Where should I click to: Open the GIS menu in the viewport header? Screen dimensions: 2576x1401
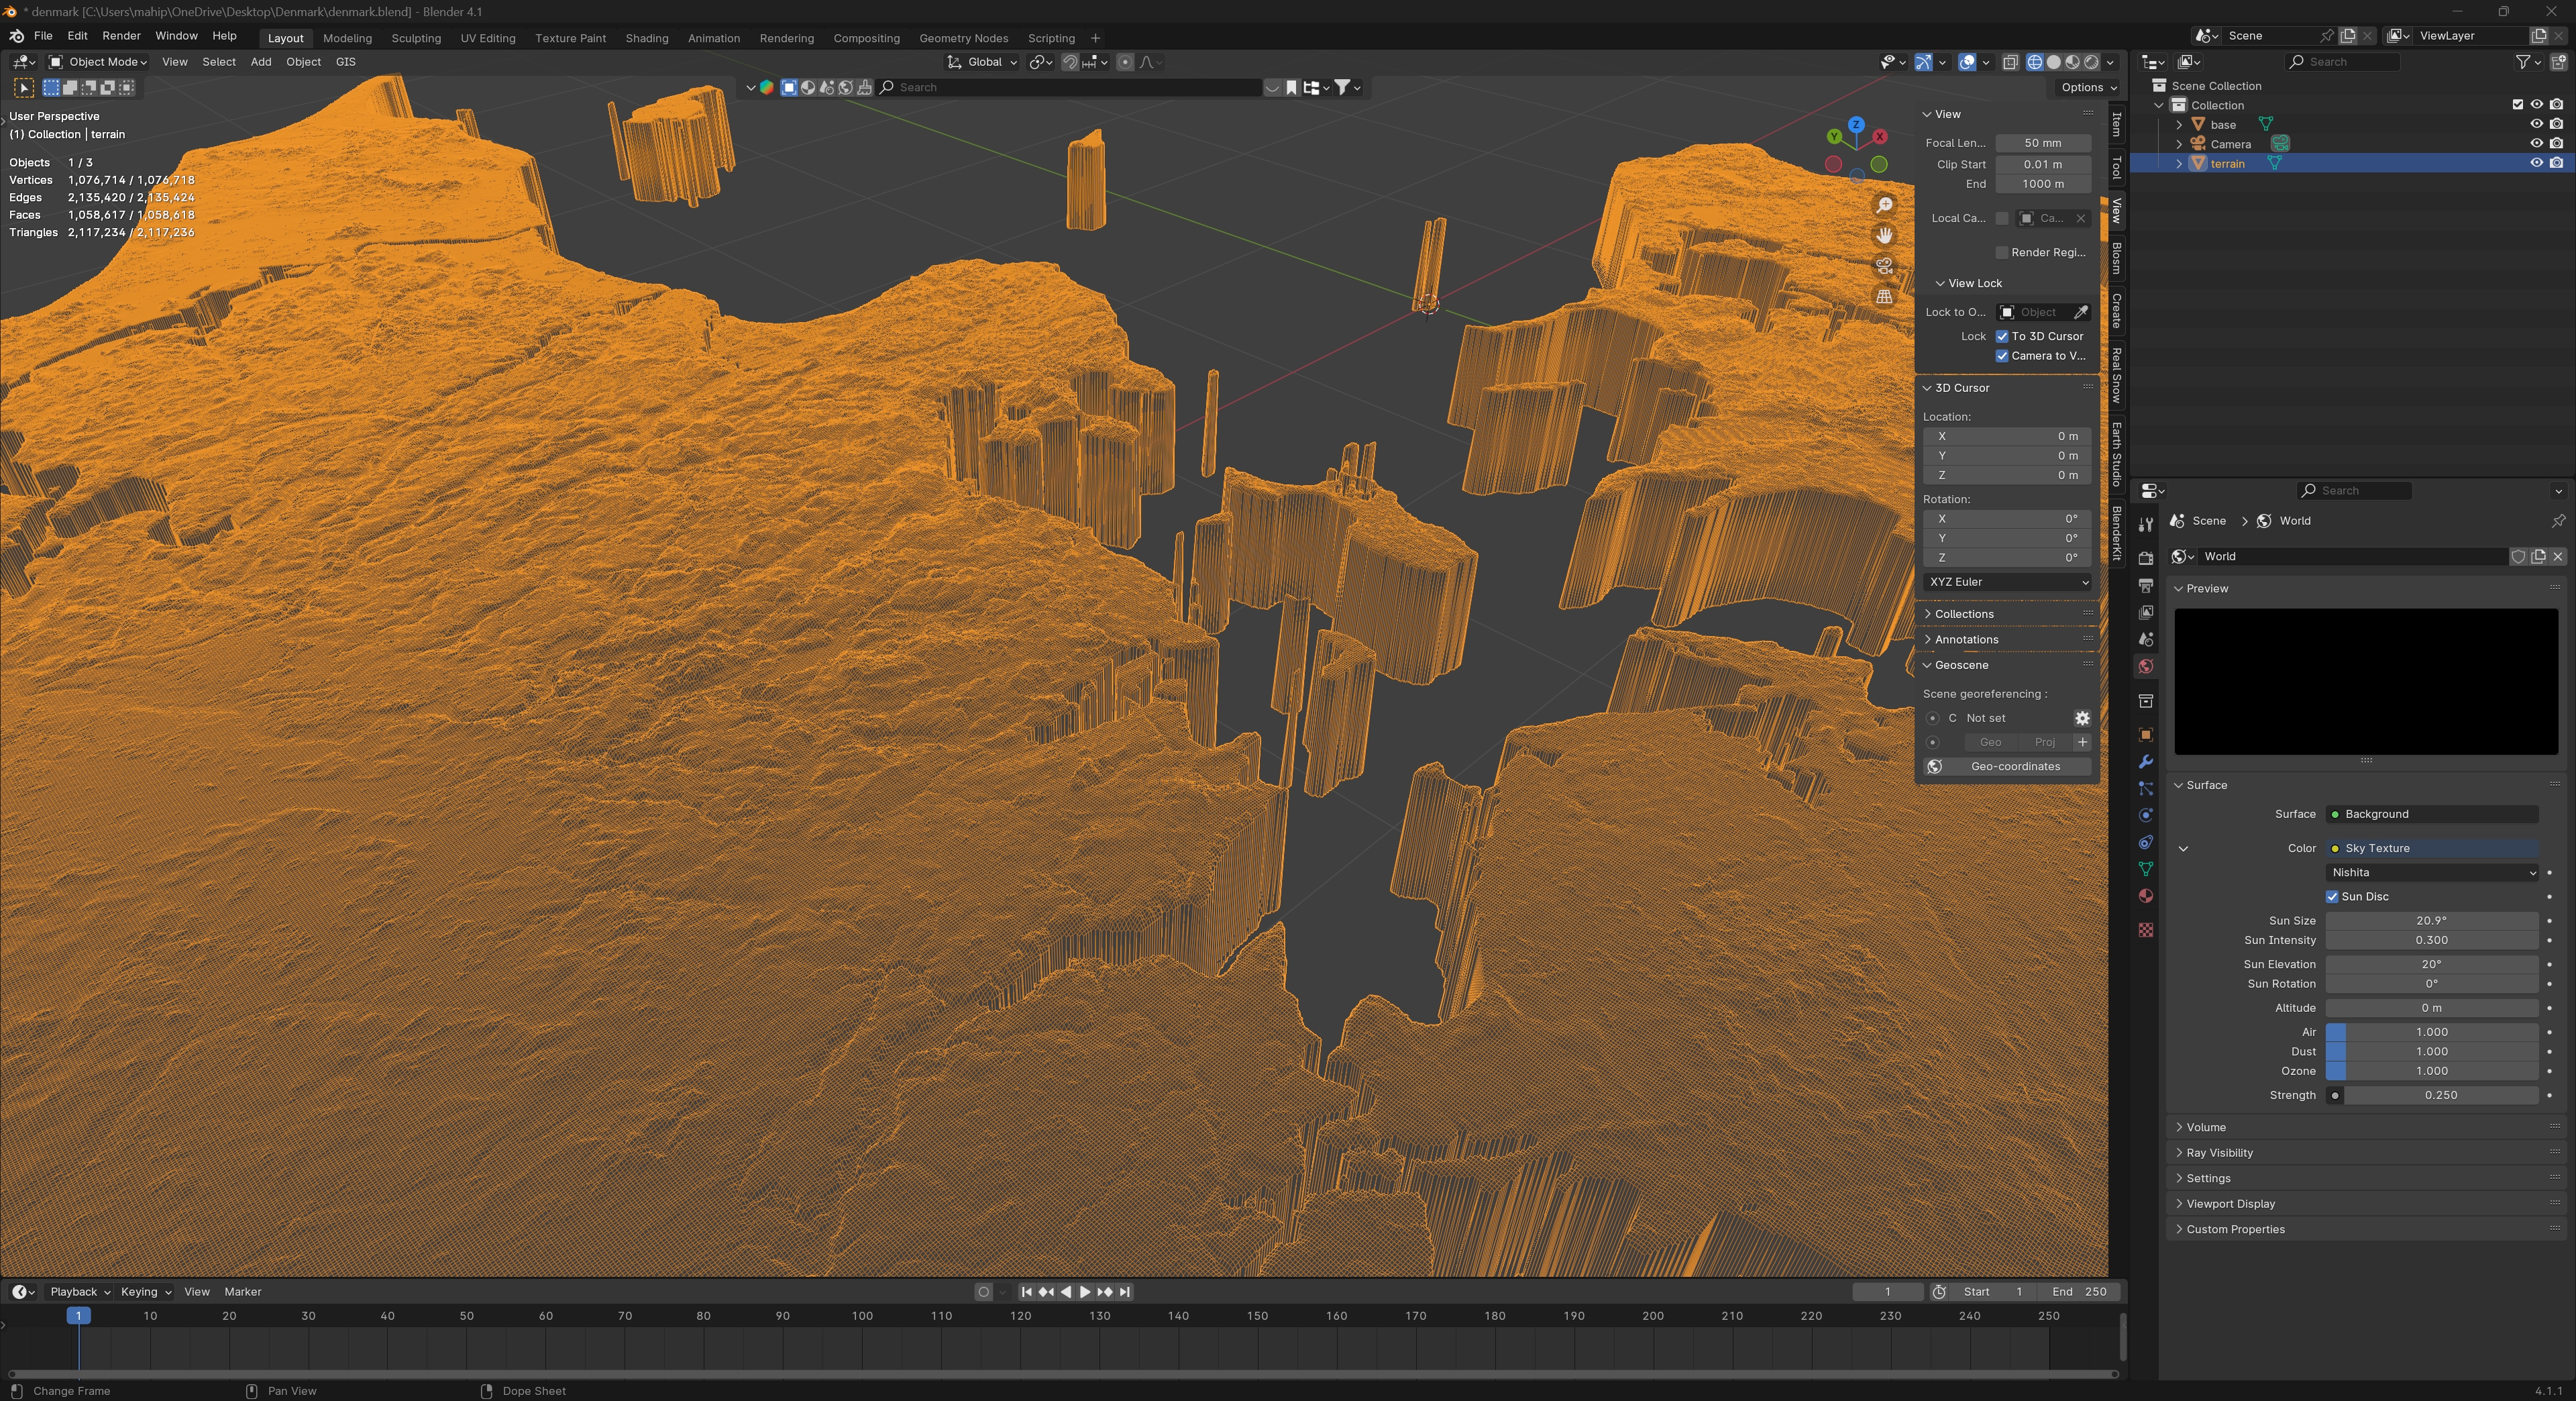pos(345,62)
